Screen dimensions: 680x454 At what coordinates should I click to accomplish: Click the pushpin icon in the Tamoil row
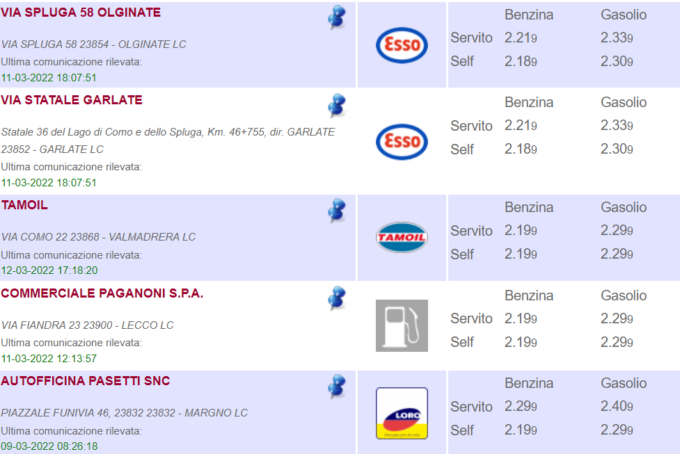(x=338, y=210)
